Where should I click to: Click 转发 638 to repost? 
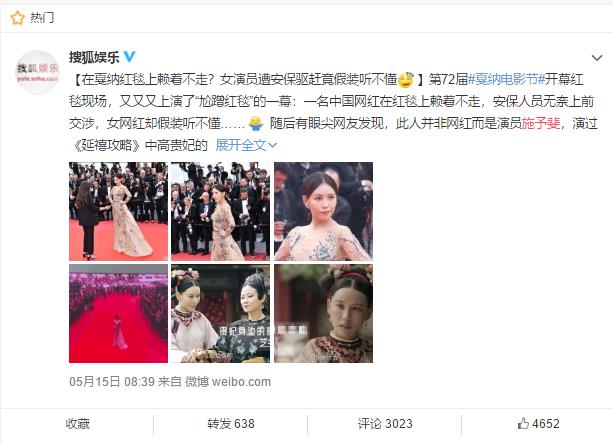point(231,424)
